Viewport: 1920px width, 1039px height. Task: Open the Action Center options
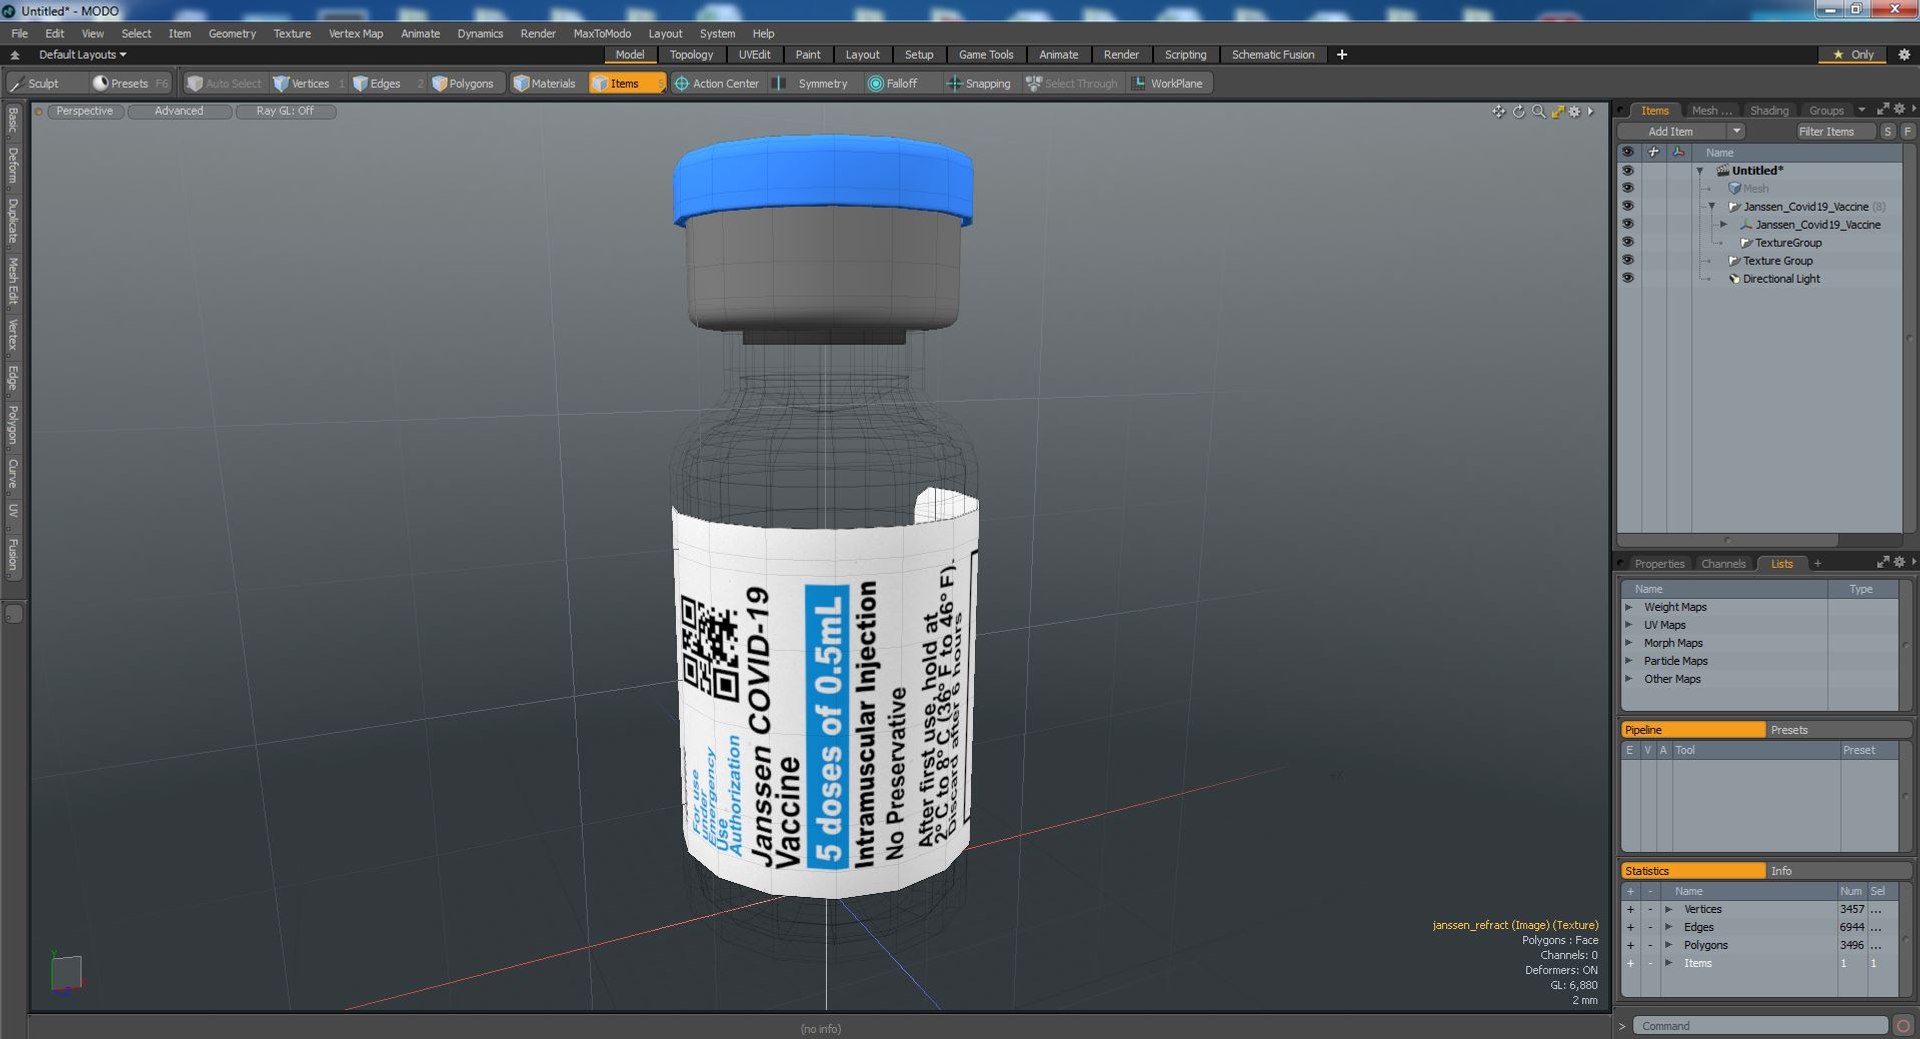pyautogui.click(x=717, y=83)
